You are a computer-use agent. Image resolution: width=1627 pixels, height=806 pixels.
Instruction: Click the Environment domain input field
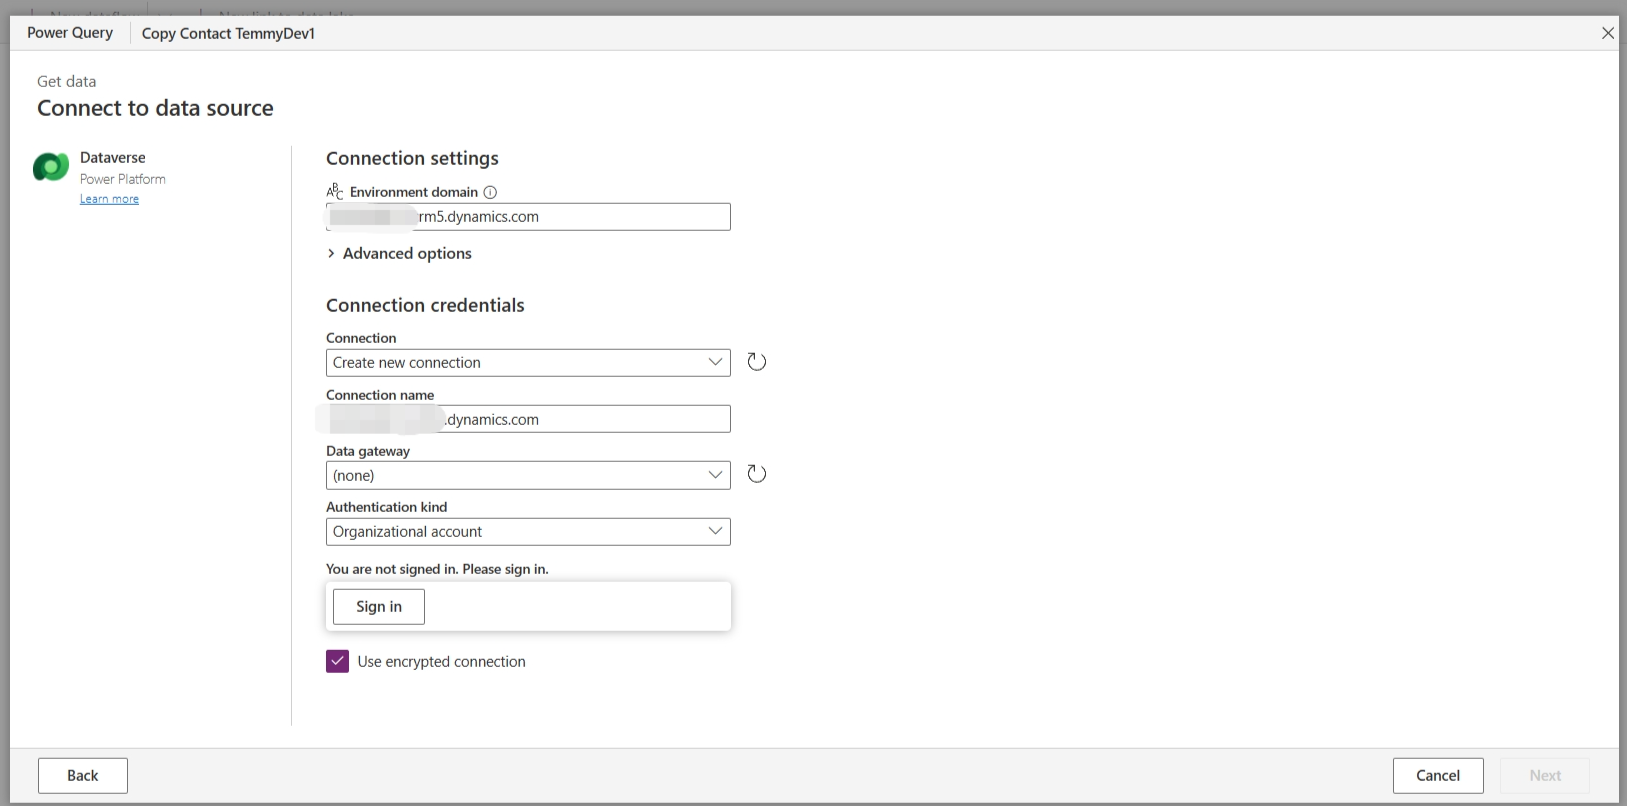[528, 216]
